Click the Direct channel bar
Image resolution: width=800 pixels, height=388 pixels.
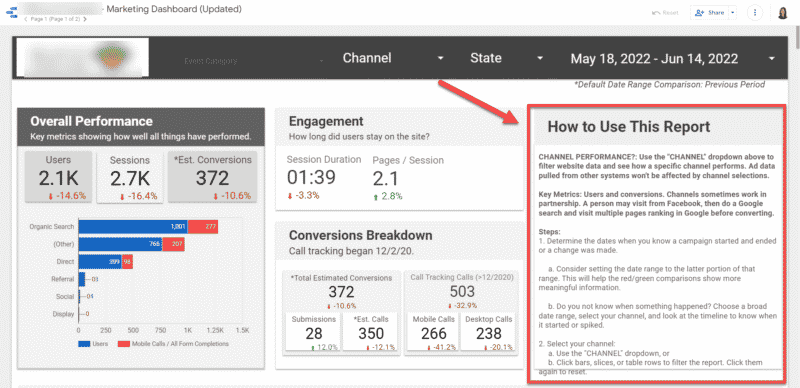[x=106, y=262]
